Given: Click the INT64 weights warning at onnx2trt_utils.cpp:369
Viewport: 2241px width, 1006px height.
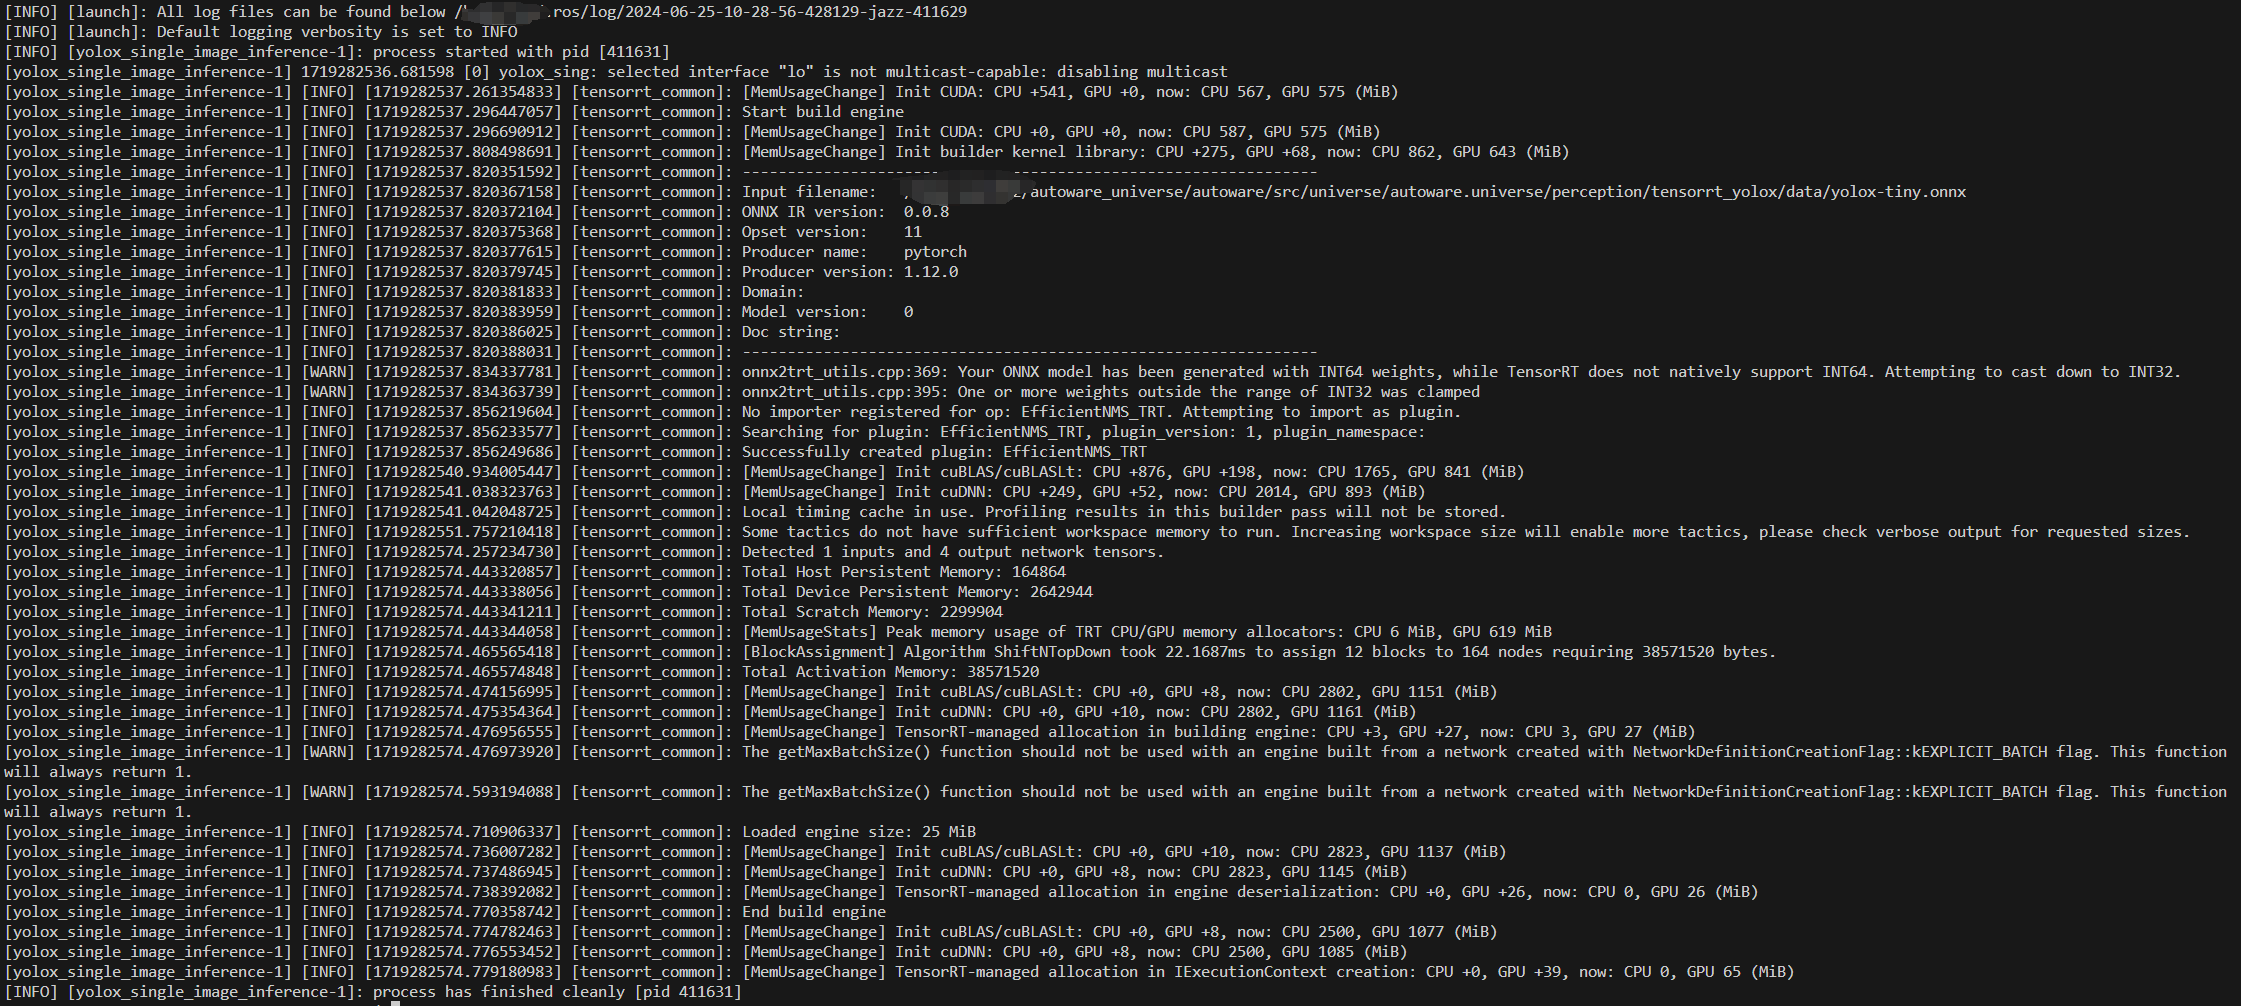Looking at the screenshot, I should 1093,372.
